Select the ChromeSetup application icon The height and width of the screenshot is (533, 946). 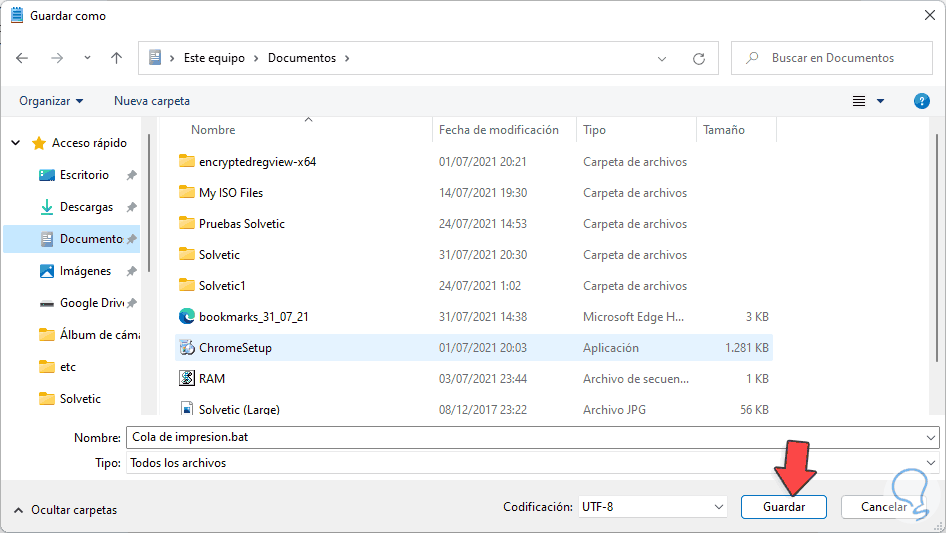186,348
